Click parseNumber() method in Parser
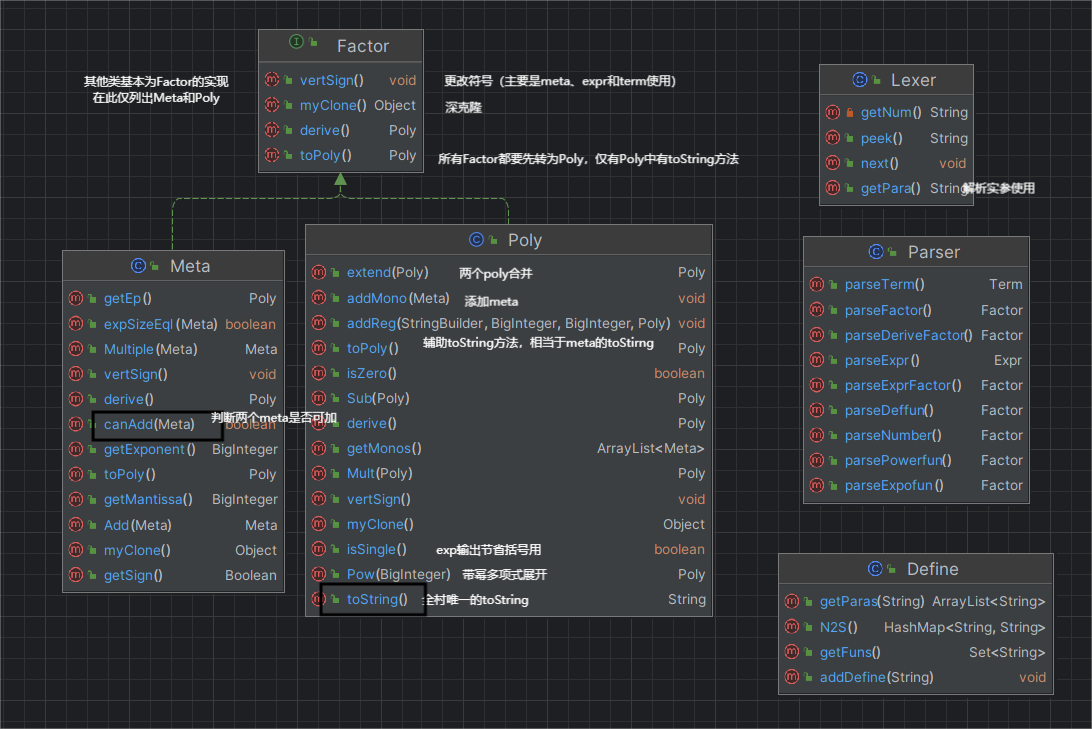 (x=893, y=435)
